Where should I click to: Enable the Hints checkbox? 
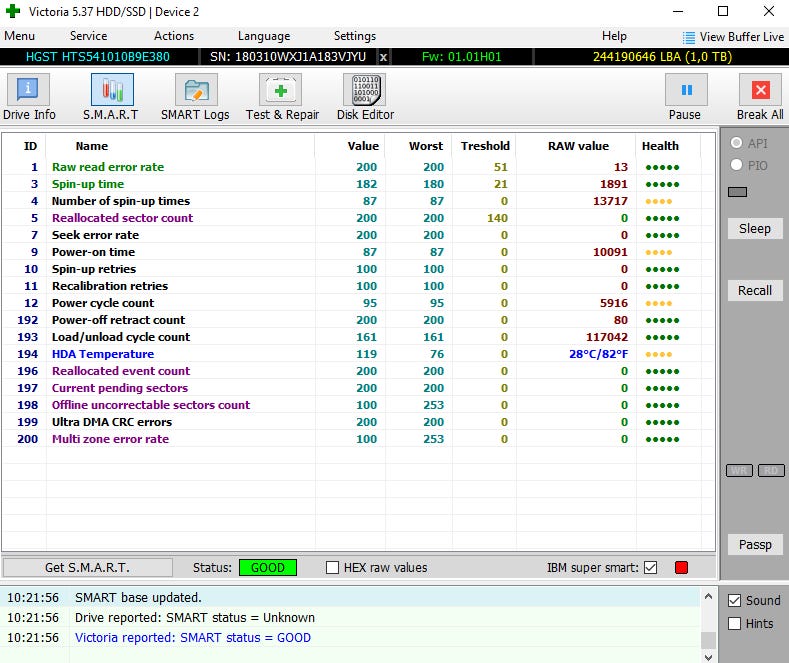pyautogui.click(x=735, y=624)
